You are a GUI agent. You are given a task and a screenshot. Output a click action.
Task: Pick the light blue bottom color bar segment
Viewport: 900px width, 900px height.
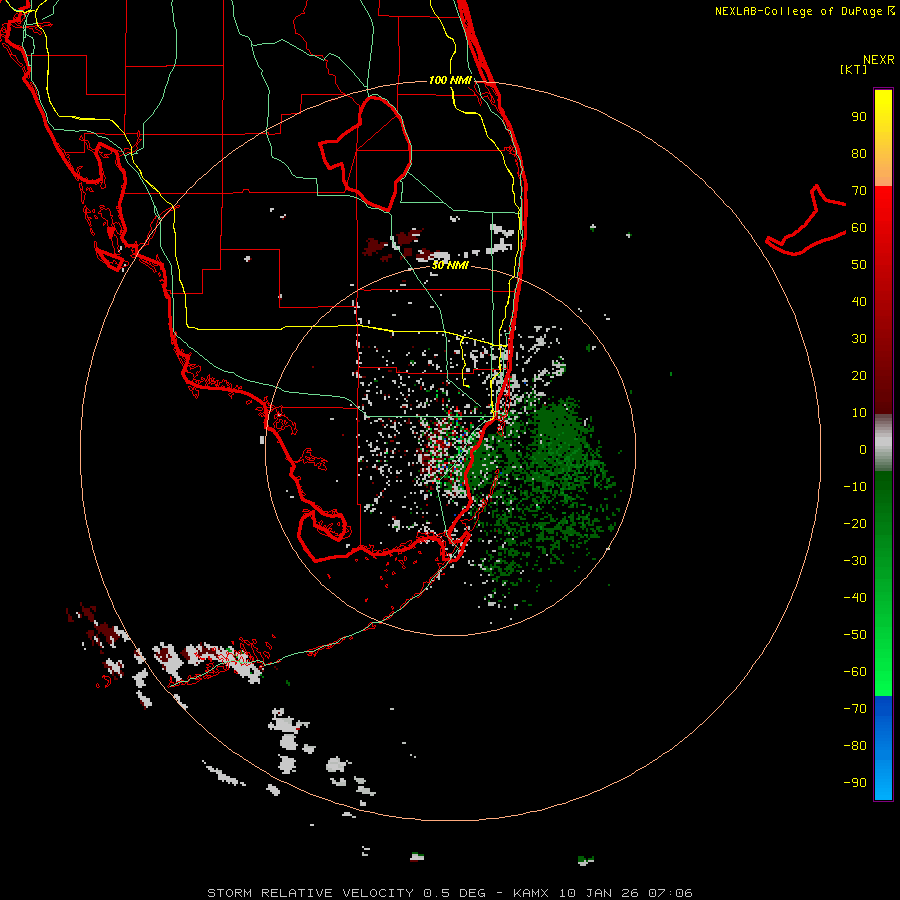[x=883, y=781]
